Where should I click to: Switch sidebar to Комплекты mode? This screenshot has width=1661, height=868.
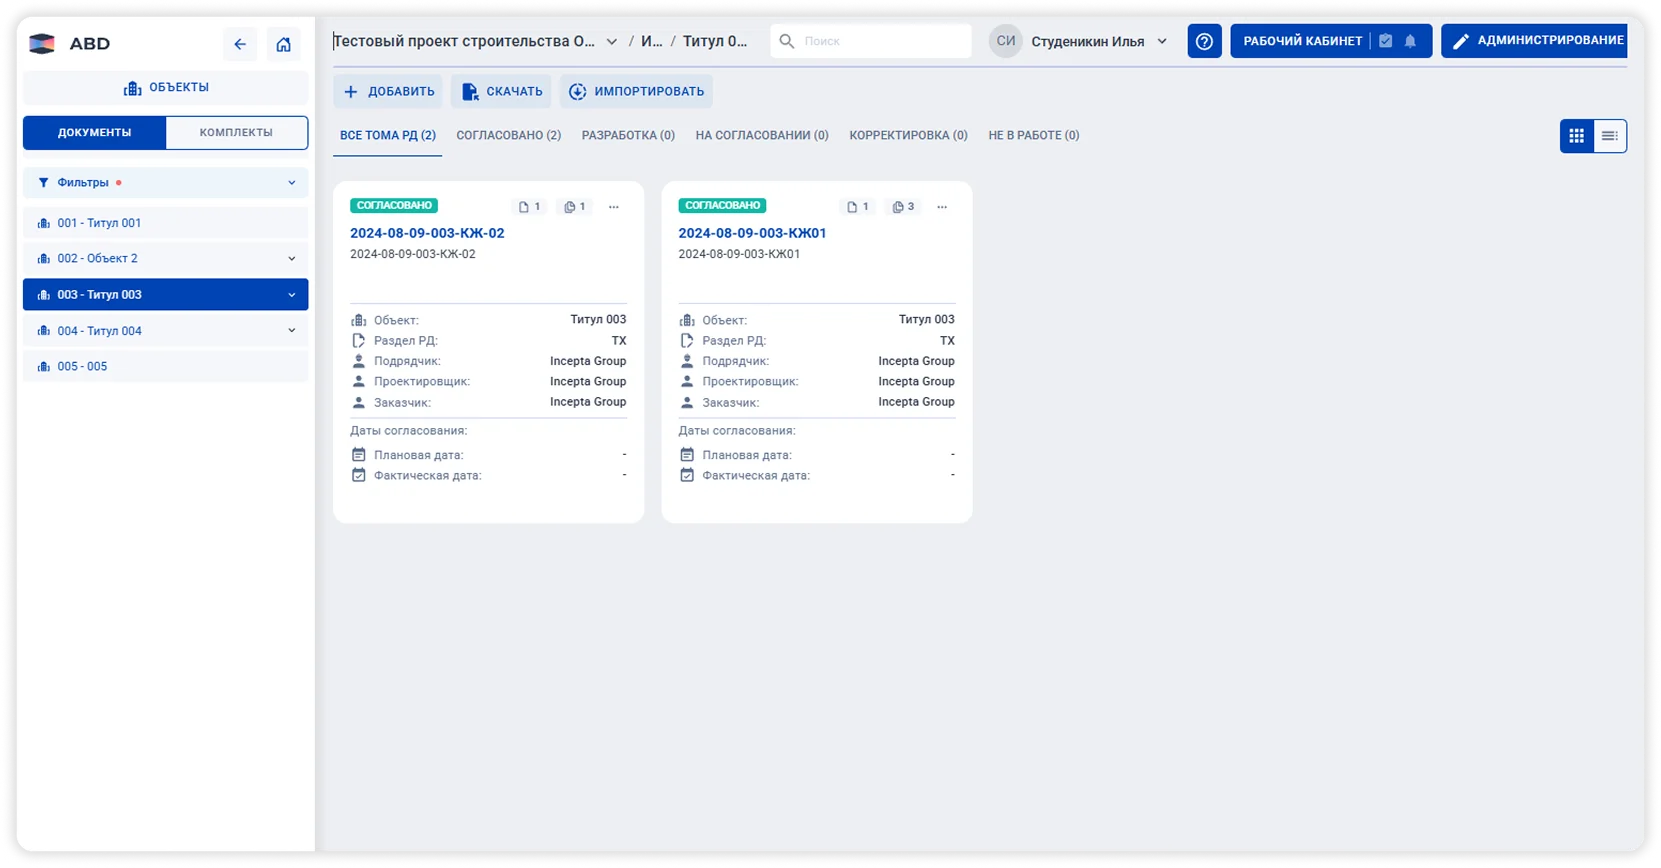click(236, 132)
